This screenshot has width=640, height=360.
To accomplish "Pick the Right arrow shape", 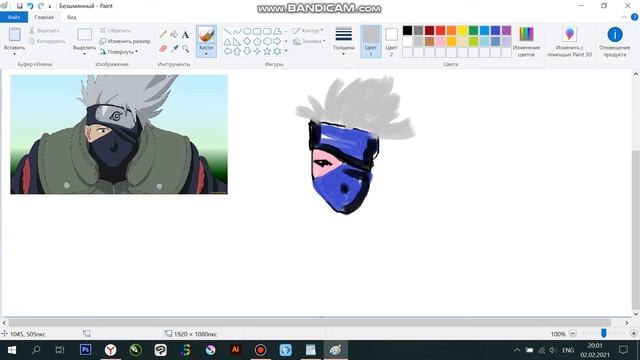I will (x=277, y=41).
